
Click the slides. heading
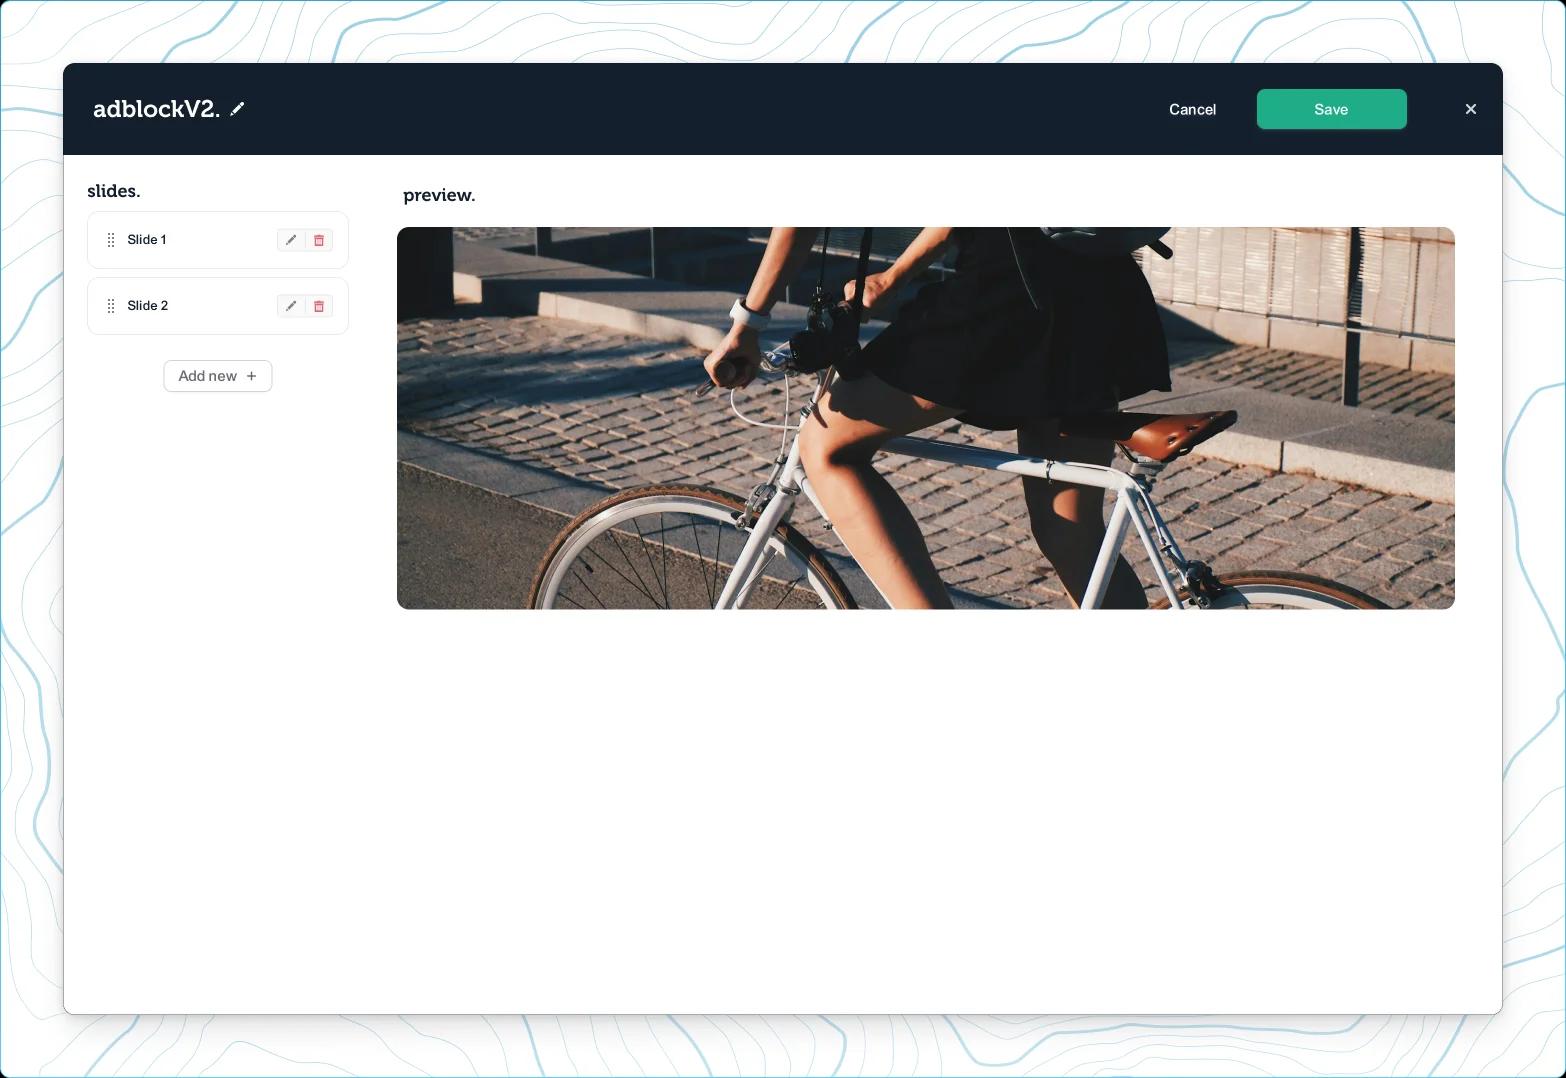point(114,191)
